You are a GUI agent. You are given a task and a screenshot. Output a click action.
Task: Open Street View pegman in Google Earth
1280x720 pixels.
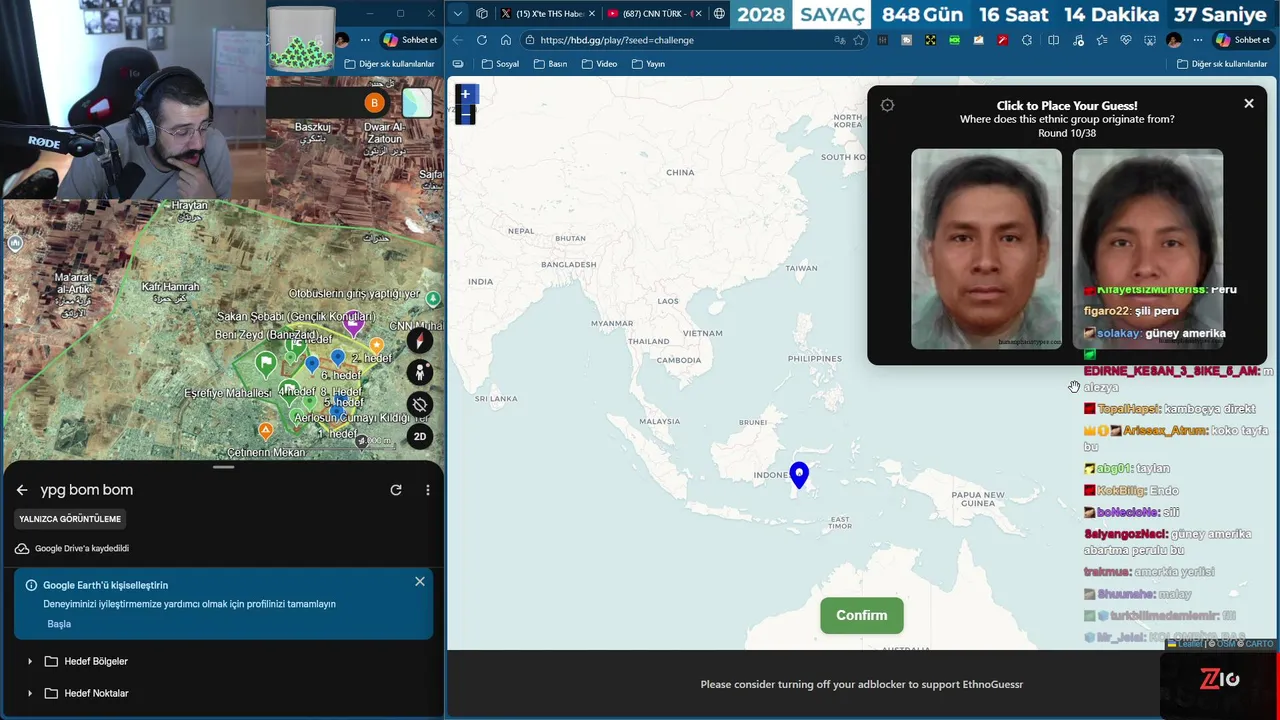(x=420, y=373)
